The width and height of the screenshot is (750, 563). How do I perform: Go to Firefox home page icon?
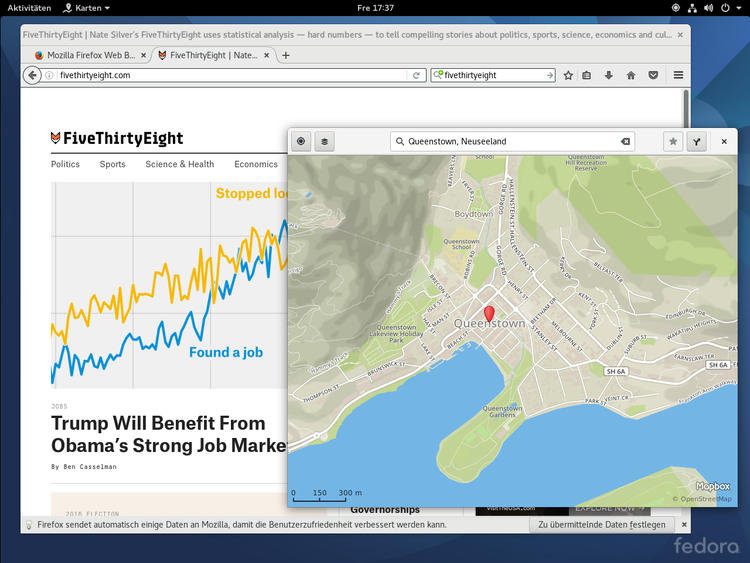[x=631, y=75]
